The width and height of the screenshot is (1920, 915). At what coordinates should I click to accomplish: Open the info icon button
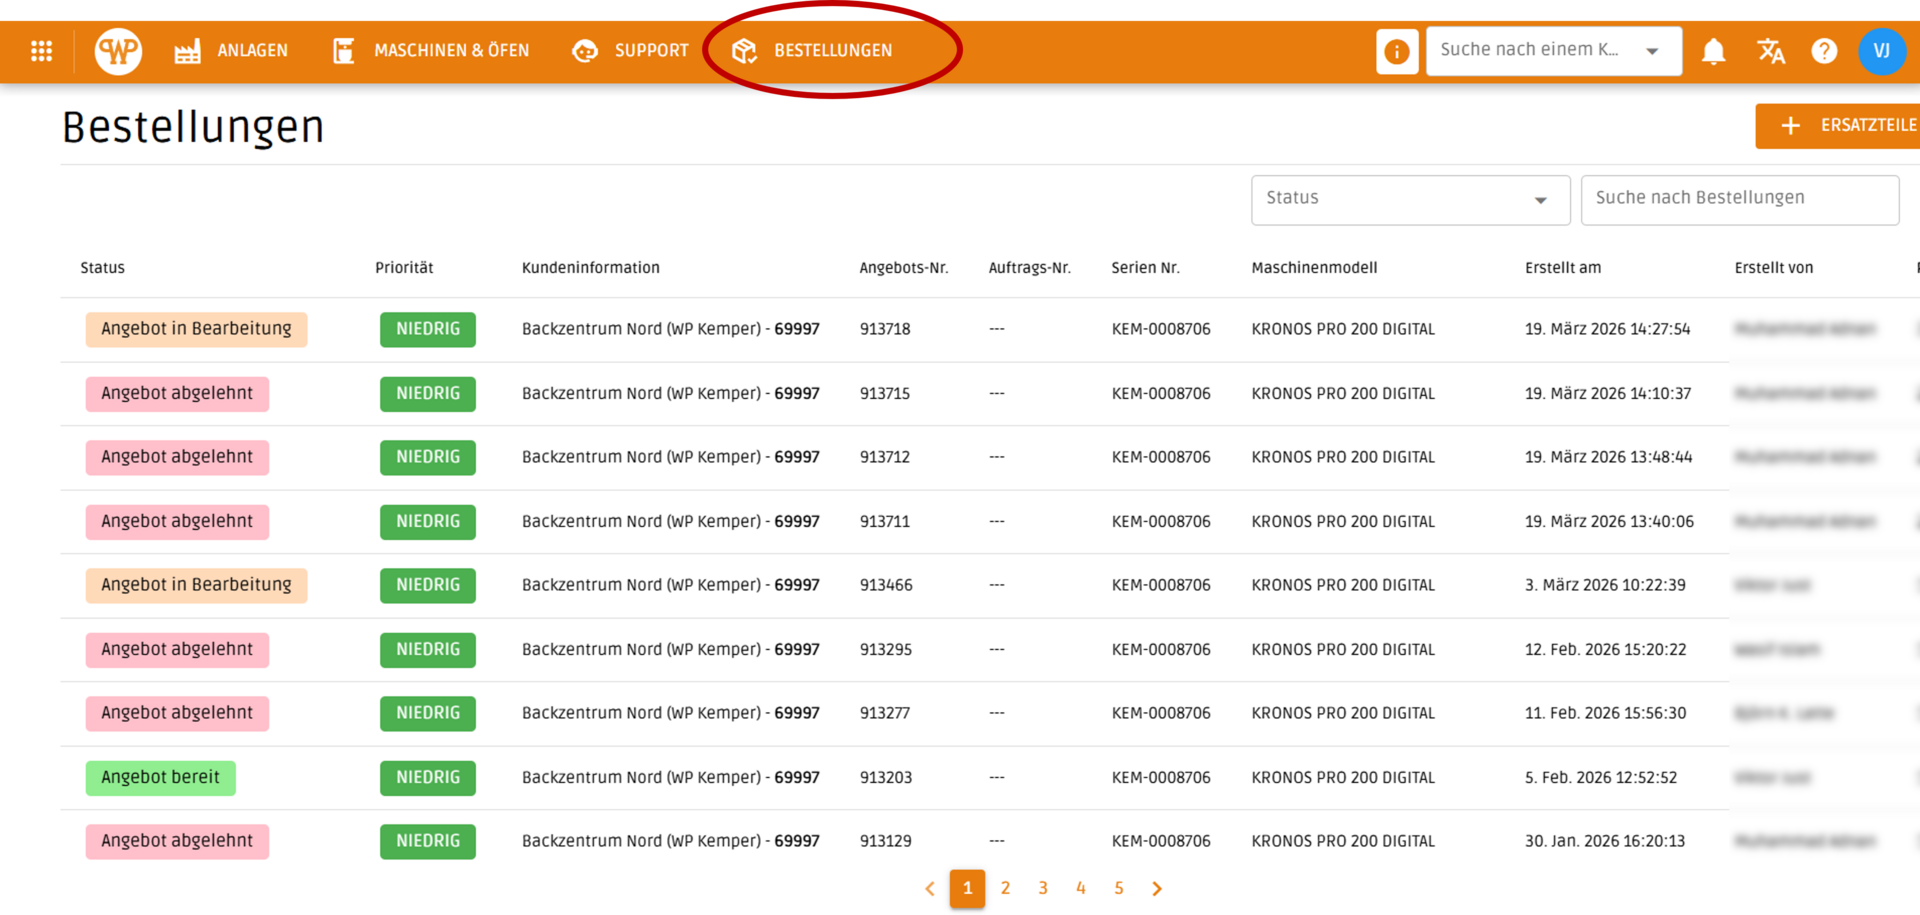[x=1397, y=51]
